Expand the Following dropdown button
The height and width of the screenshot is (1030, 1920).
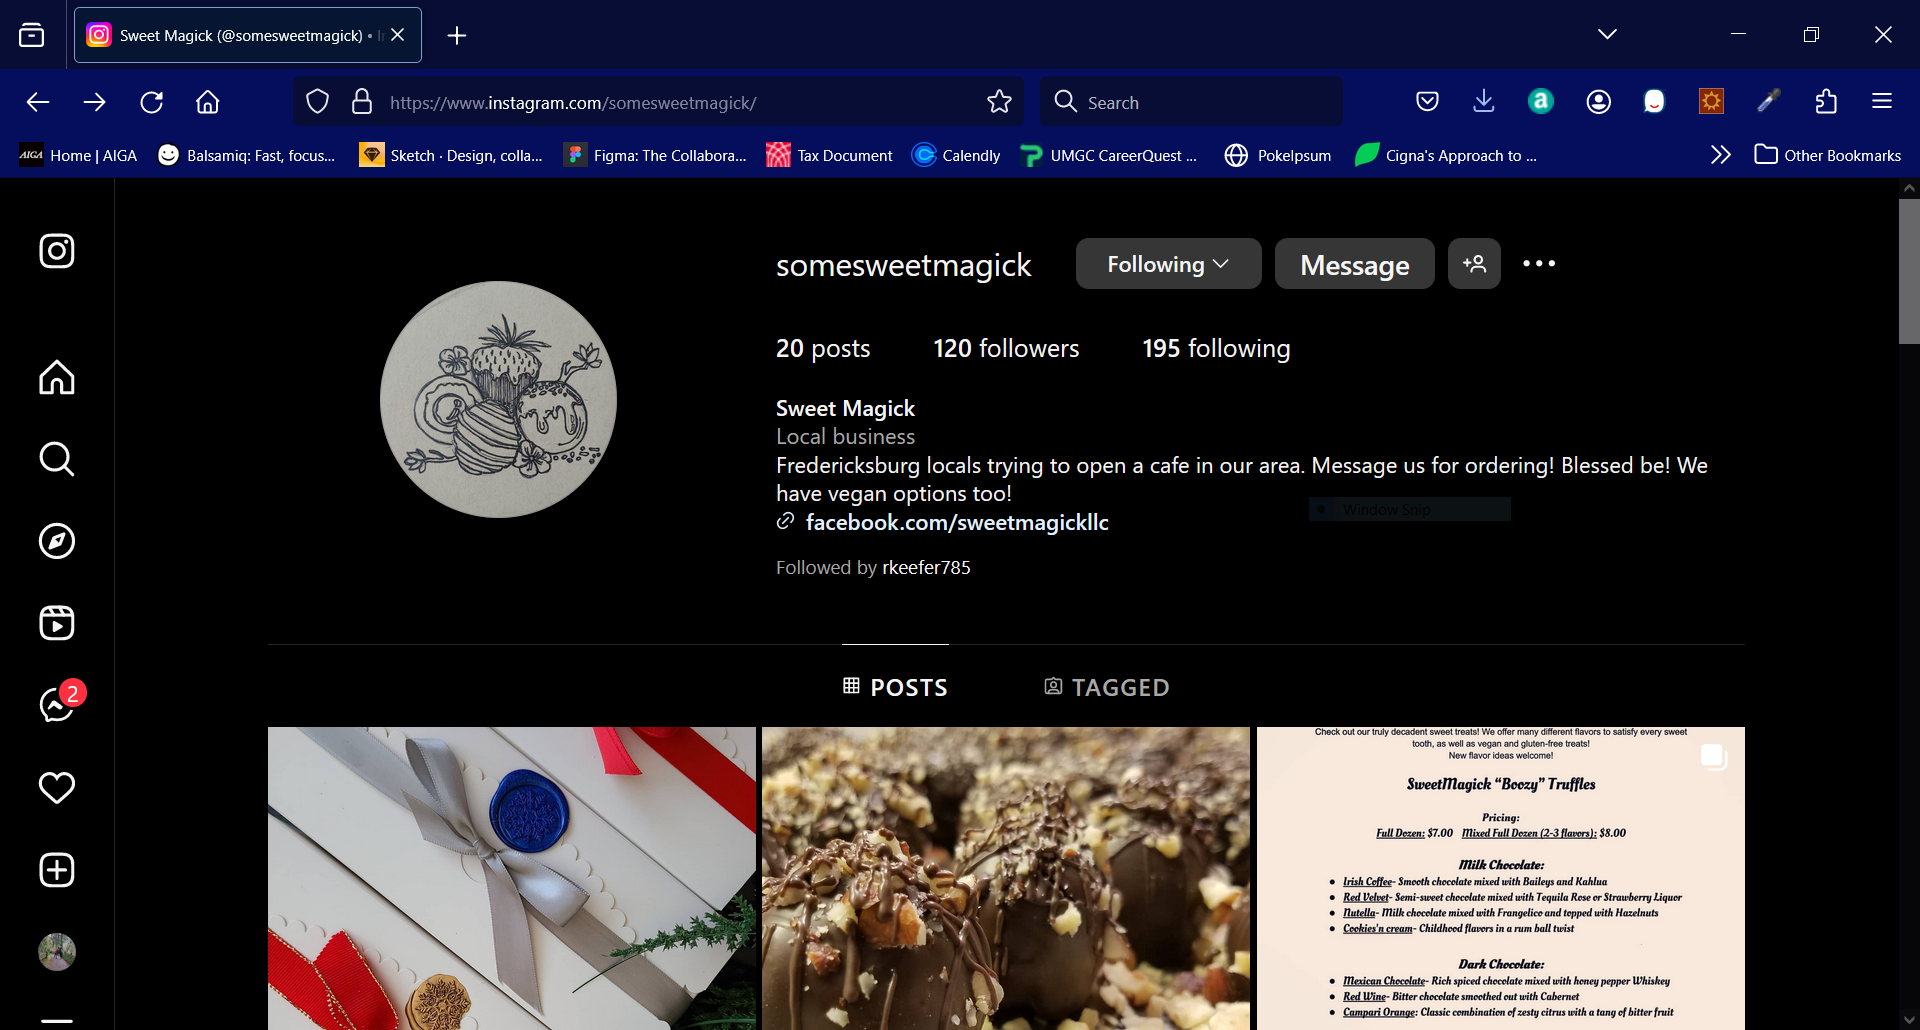[x=1168, y=264]
